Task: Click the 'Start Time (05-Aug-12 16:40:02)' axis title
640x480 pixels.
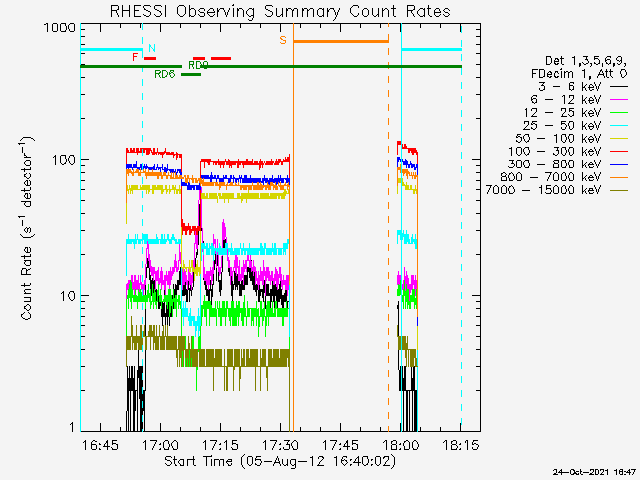Action: (x=280, y=461)
